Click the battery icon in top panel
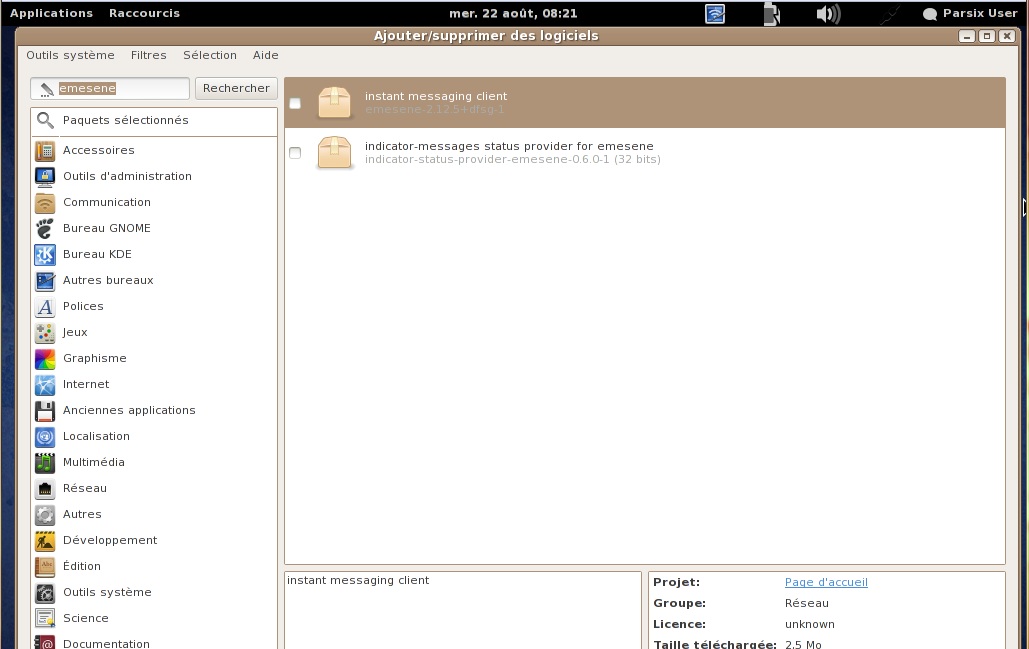The image size is (1029, 649). click(772, 14)
